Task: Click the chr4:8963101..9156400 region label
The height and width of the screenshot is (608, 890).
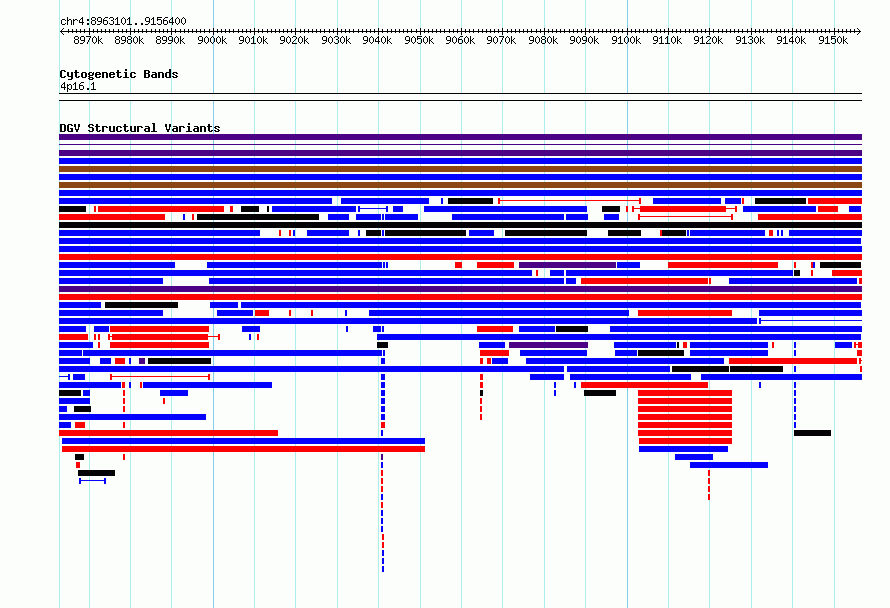Action: click(123, 21)
